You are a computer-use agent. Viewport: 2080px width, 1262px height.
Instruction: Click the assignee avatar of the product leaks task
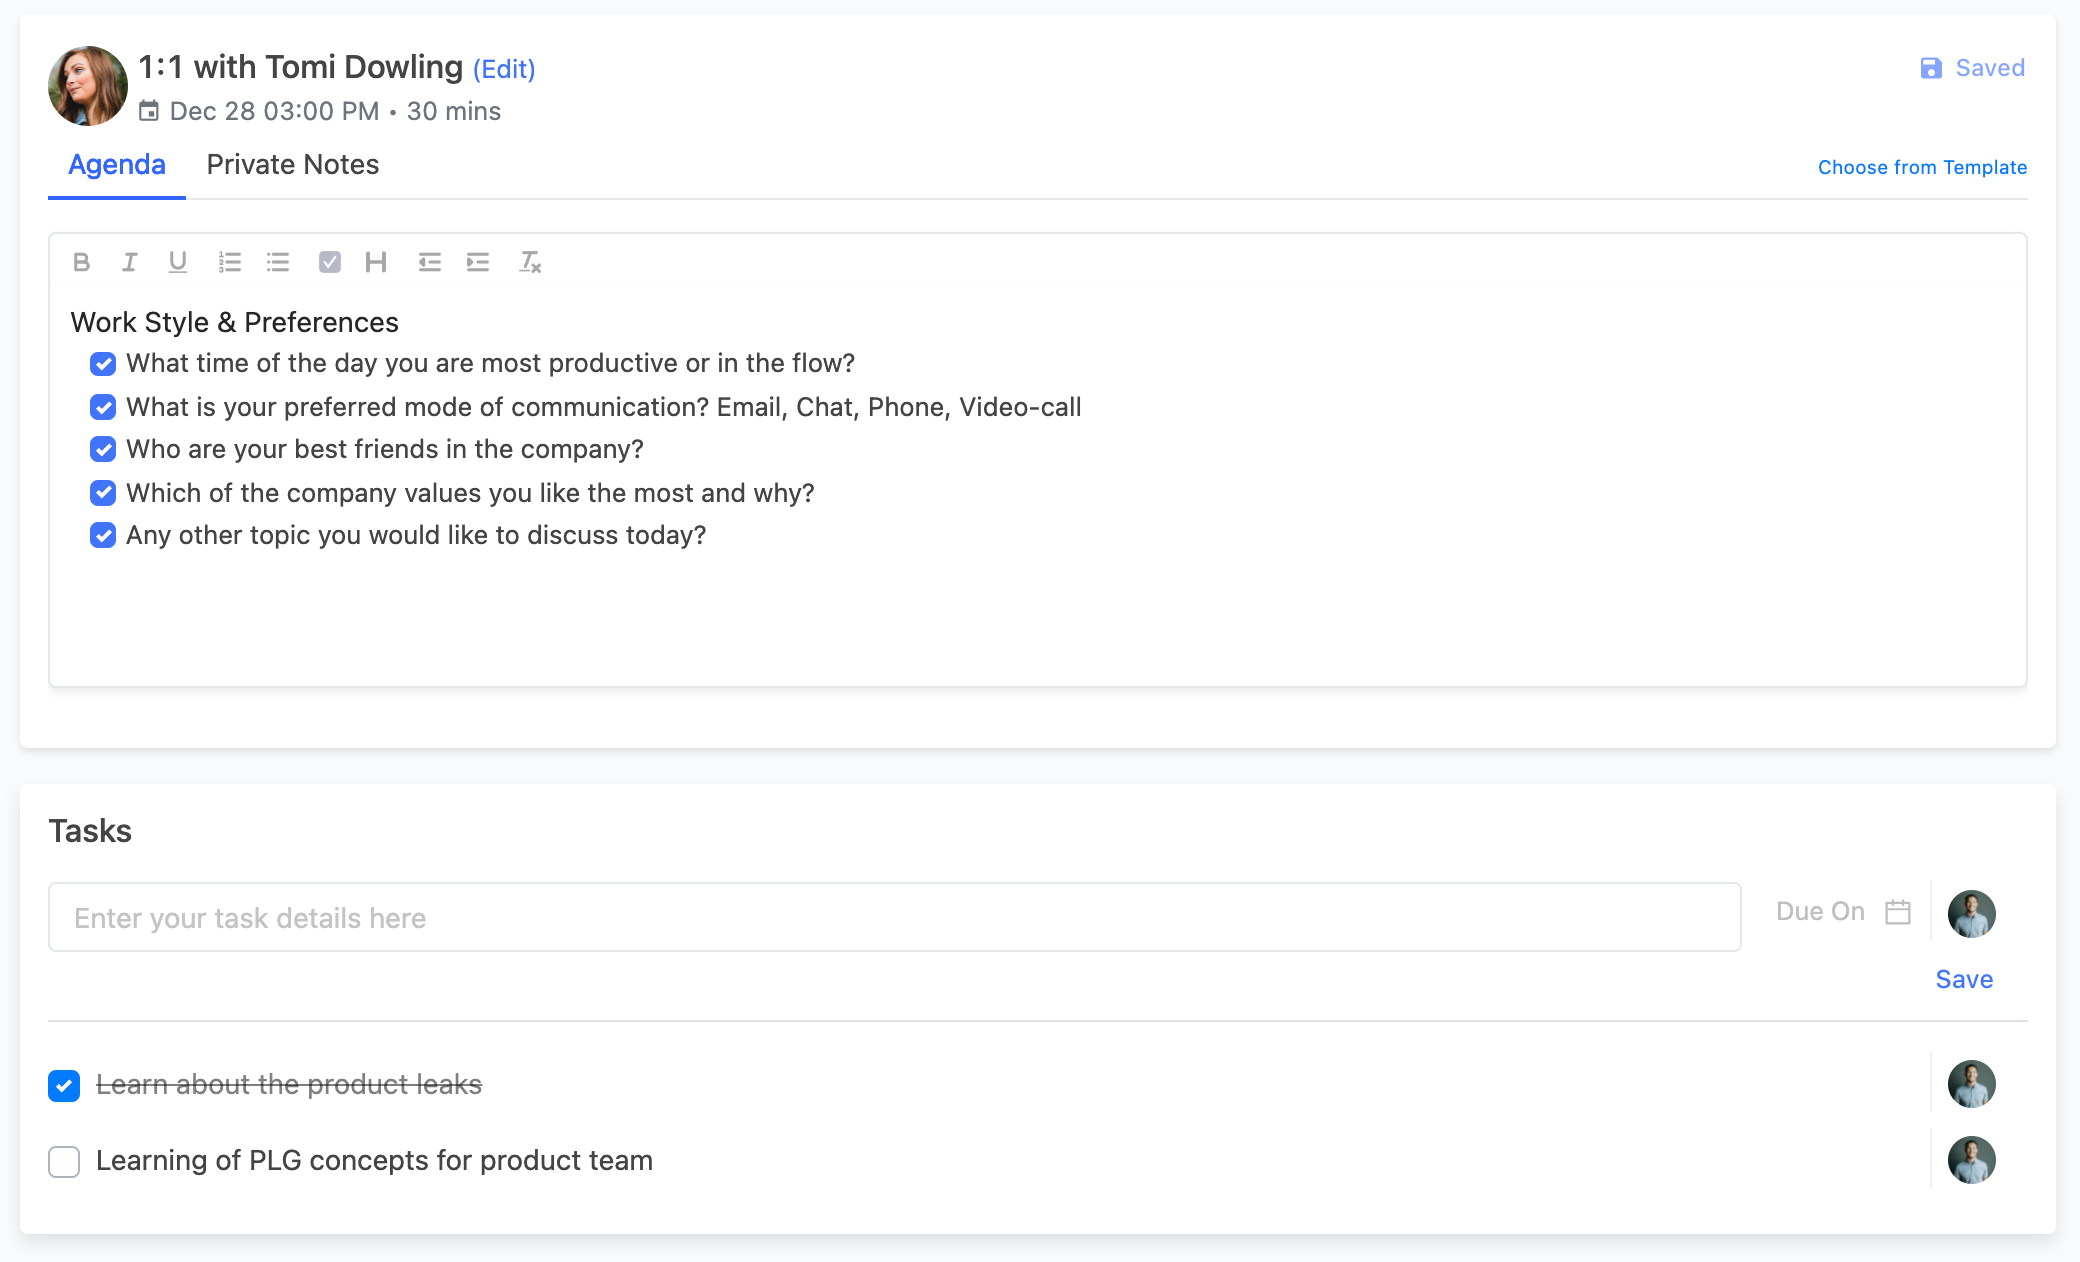[x=1972, y=1084]
